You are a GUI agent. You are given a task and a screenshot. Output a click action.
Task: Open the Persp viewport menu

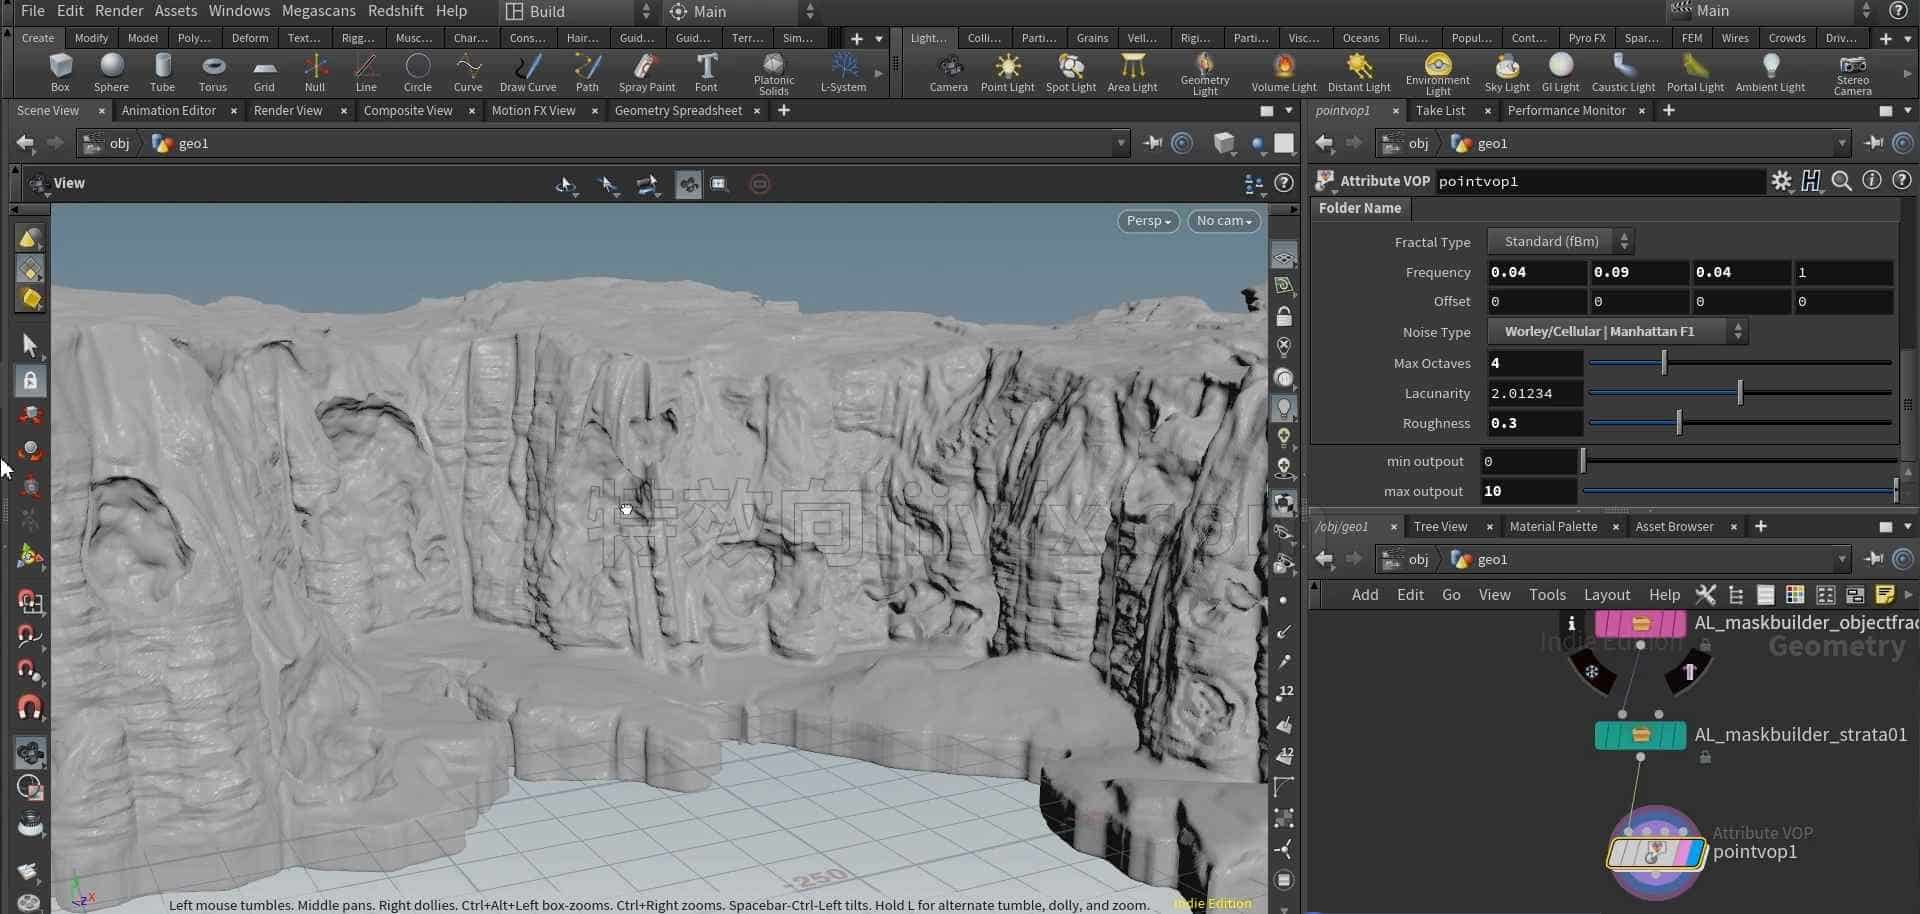click(x=1148, y=221)
